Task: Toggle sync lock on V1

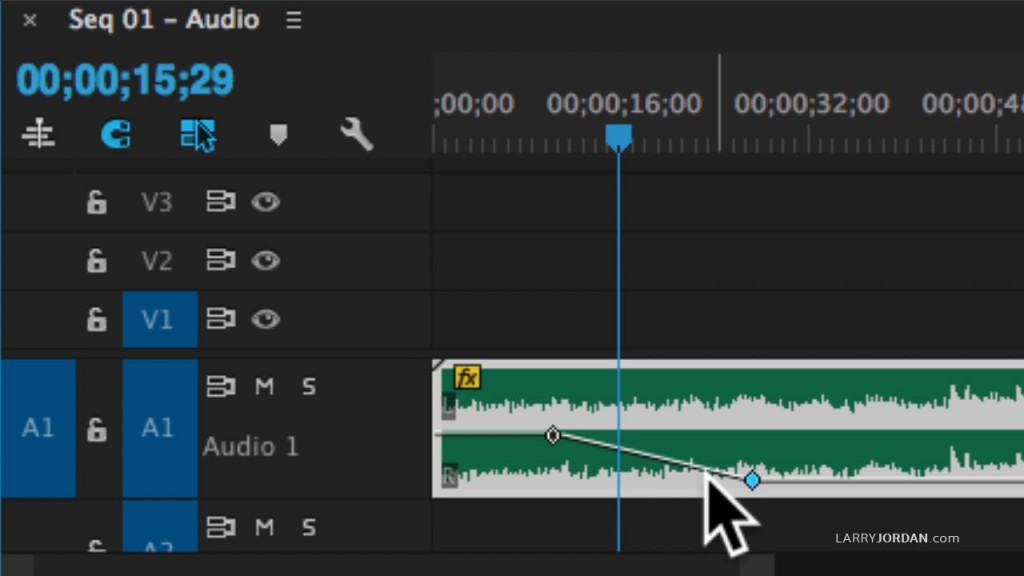Action: point(221,319)
